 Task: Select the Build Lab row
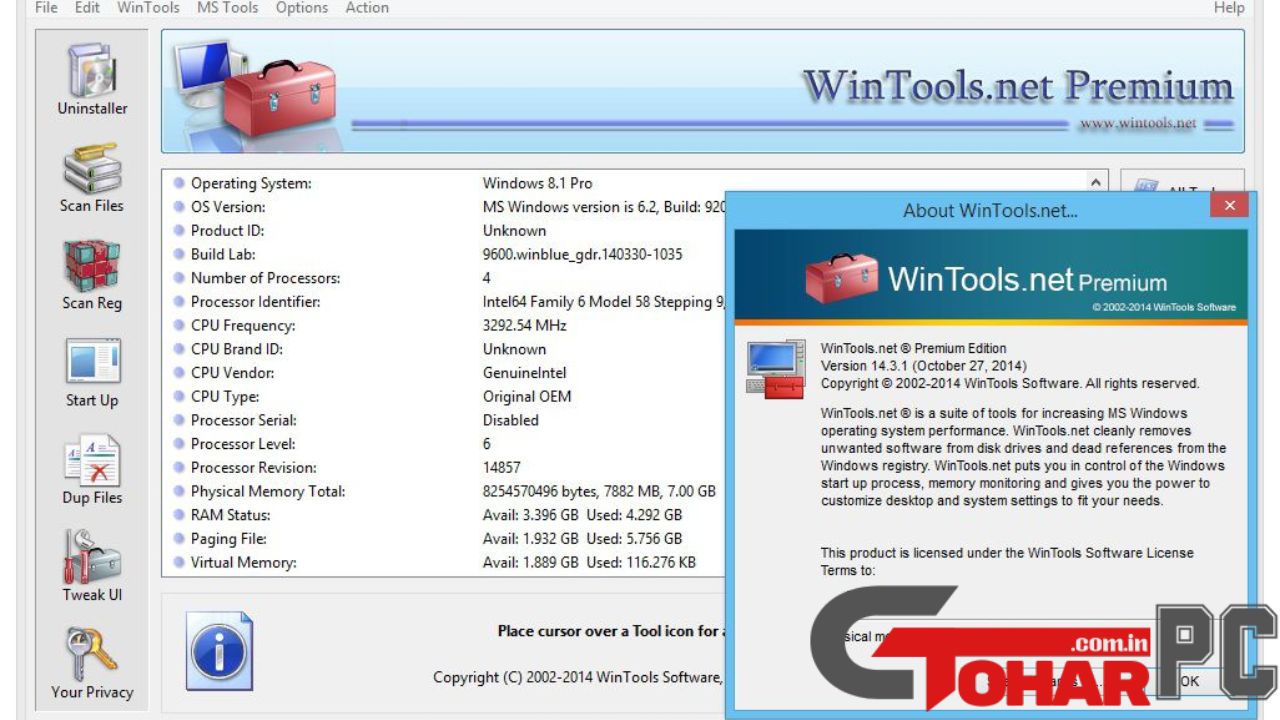(444, 254)
